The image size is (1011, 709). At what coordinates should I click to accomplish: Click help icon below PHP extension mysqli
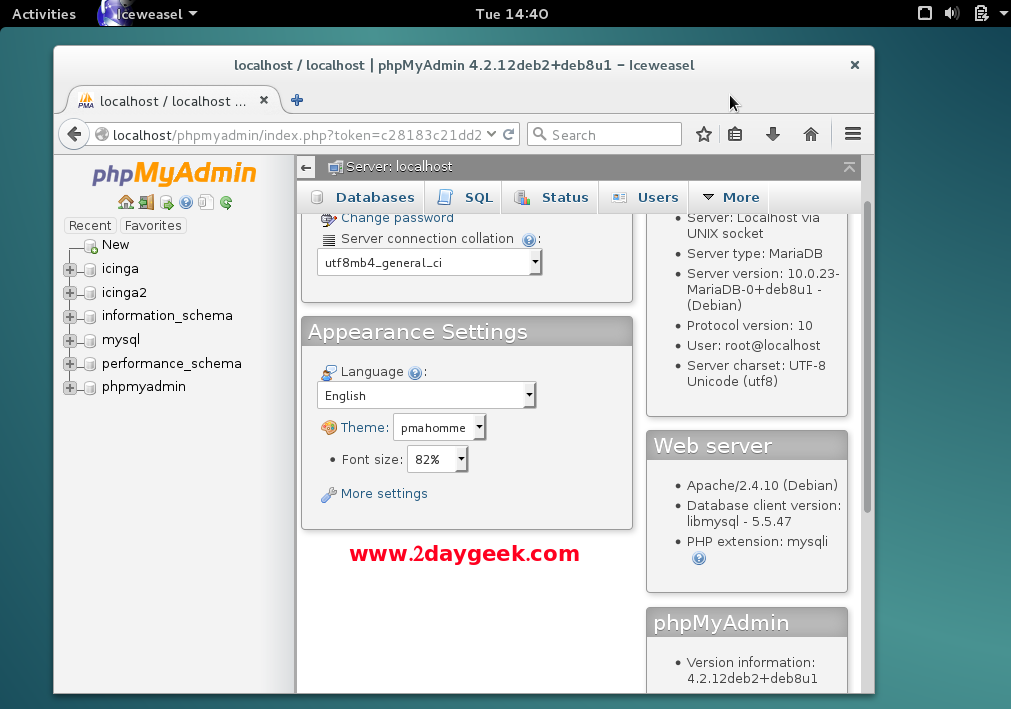point(699,558)
